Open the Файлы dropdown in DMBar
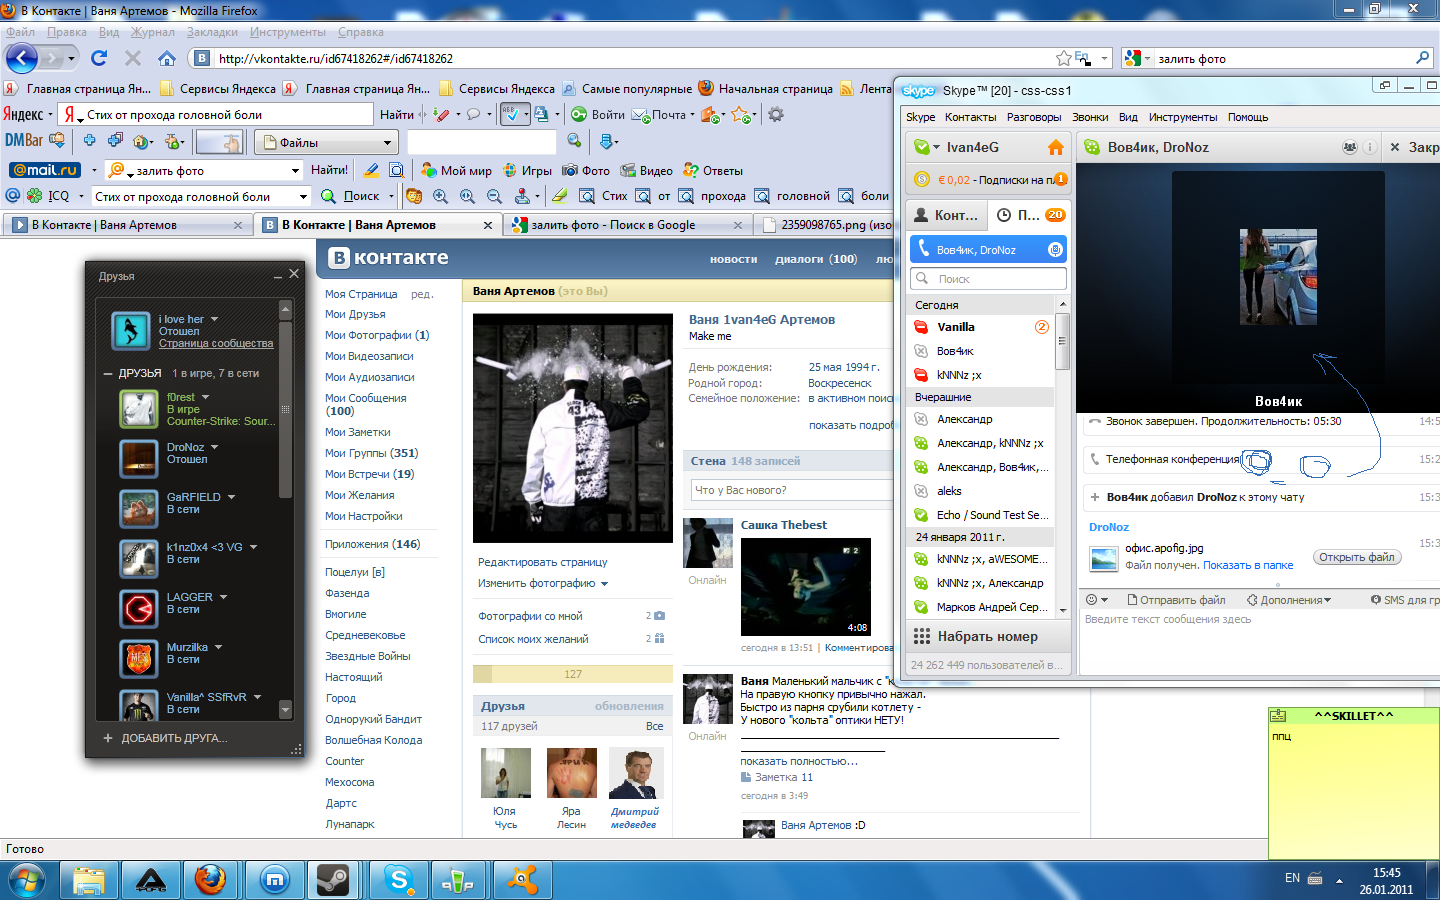This screenshot has height=900, width=1440. click(327, 142)
